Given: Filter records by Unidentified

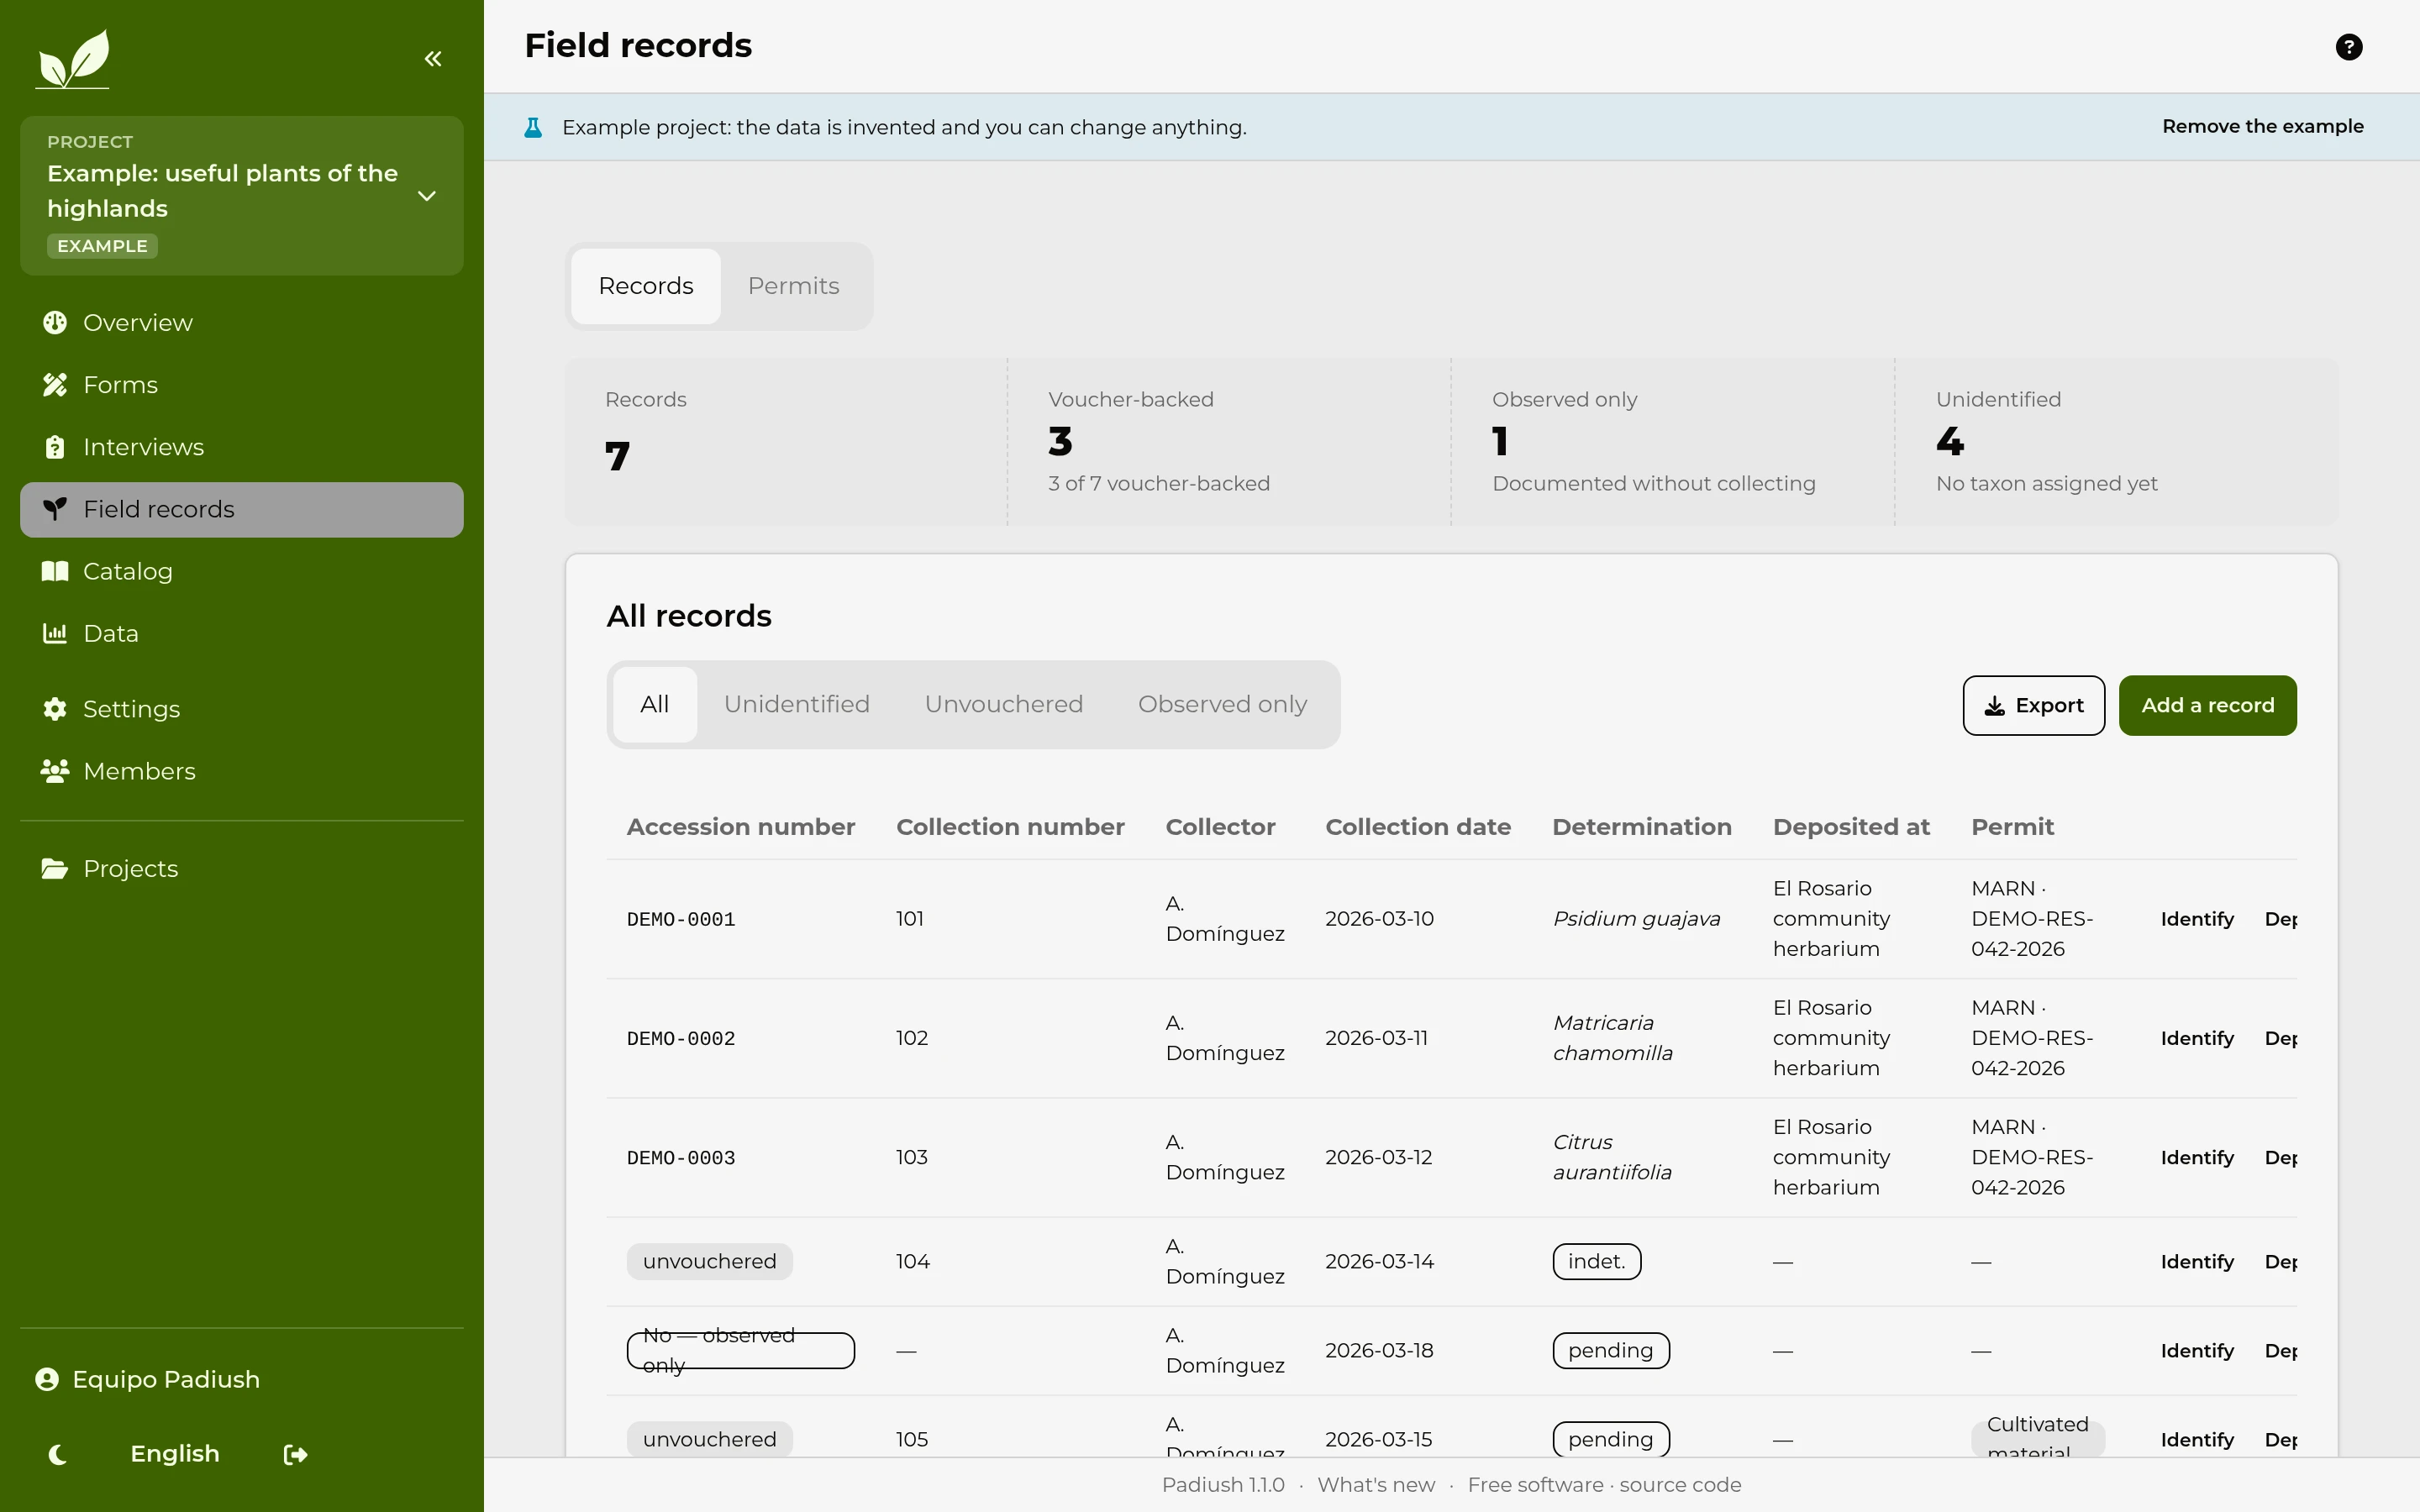Looking at the screenshot, I should (797, 705).
